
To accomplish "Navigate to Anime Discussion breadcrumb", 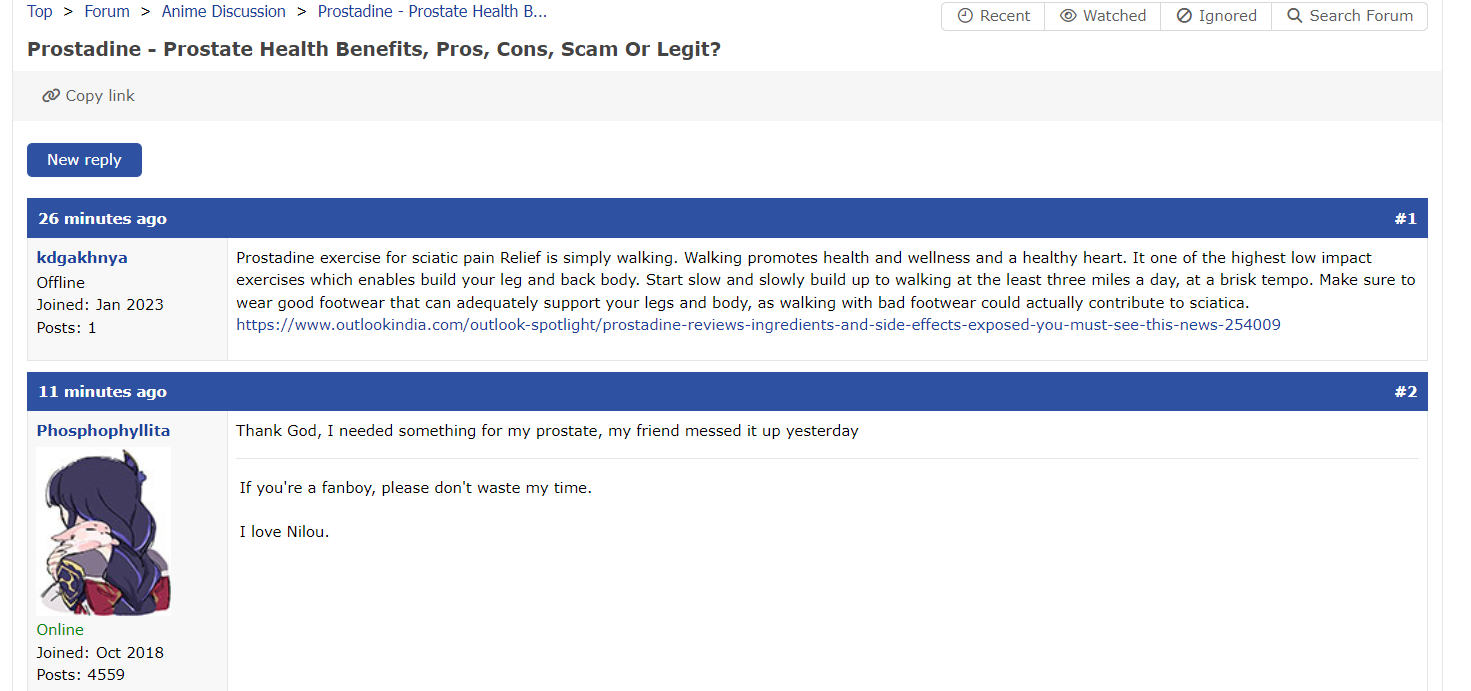I will 223,12.
